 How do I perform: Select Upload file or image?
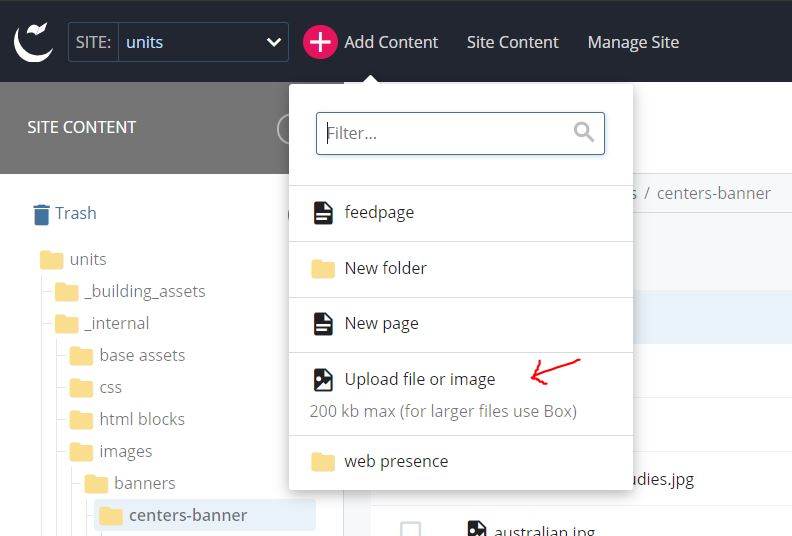461,394
